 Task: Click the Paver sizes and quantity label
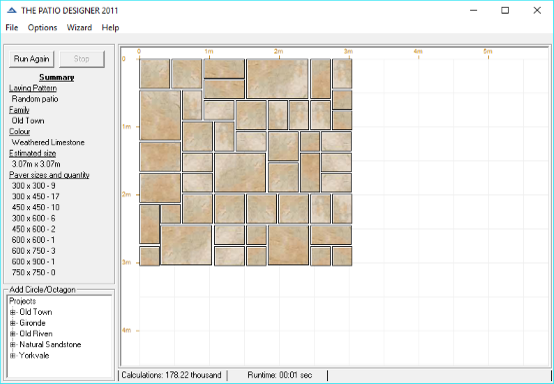coord(49,175)
